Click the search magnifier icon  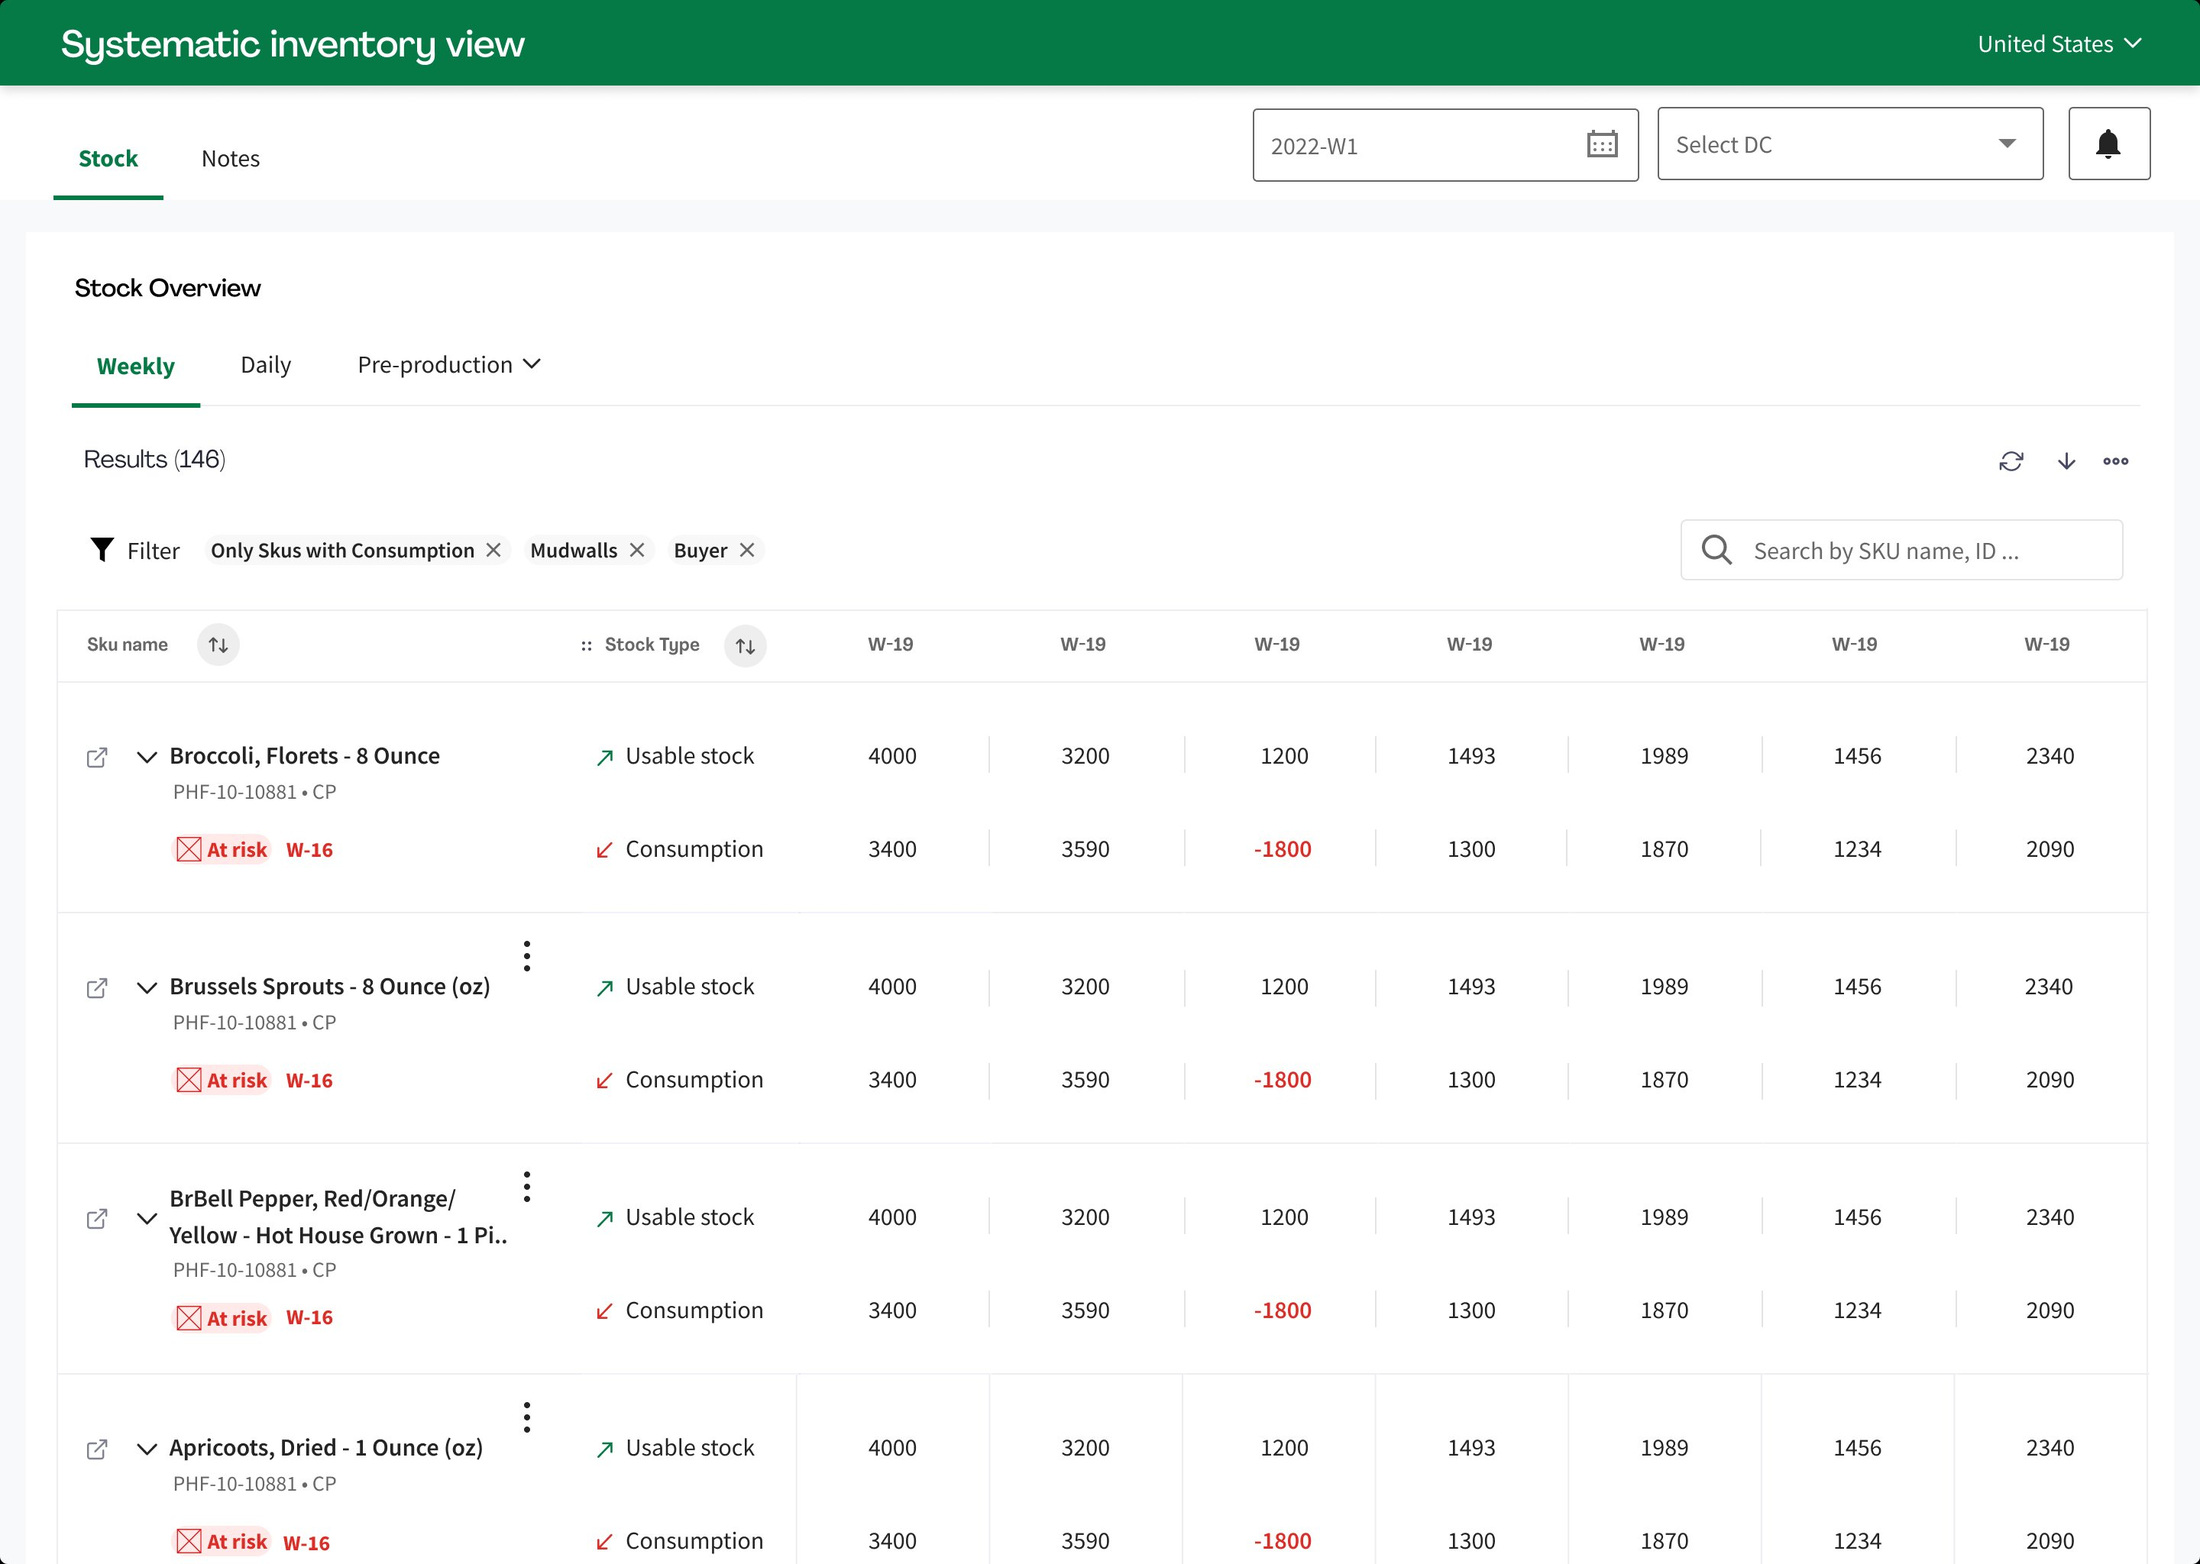(x=1717, y=550)
